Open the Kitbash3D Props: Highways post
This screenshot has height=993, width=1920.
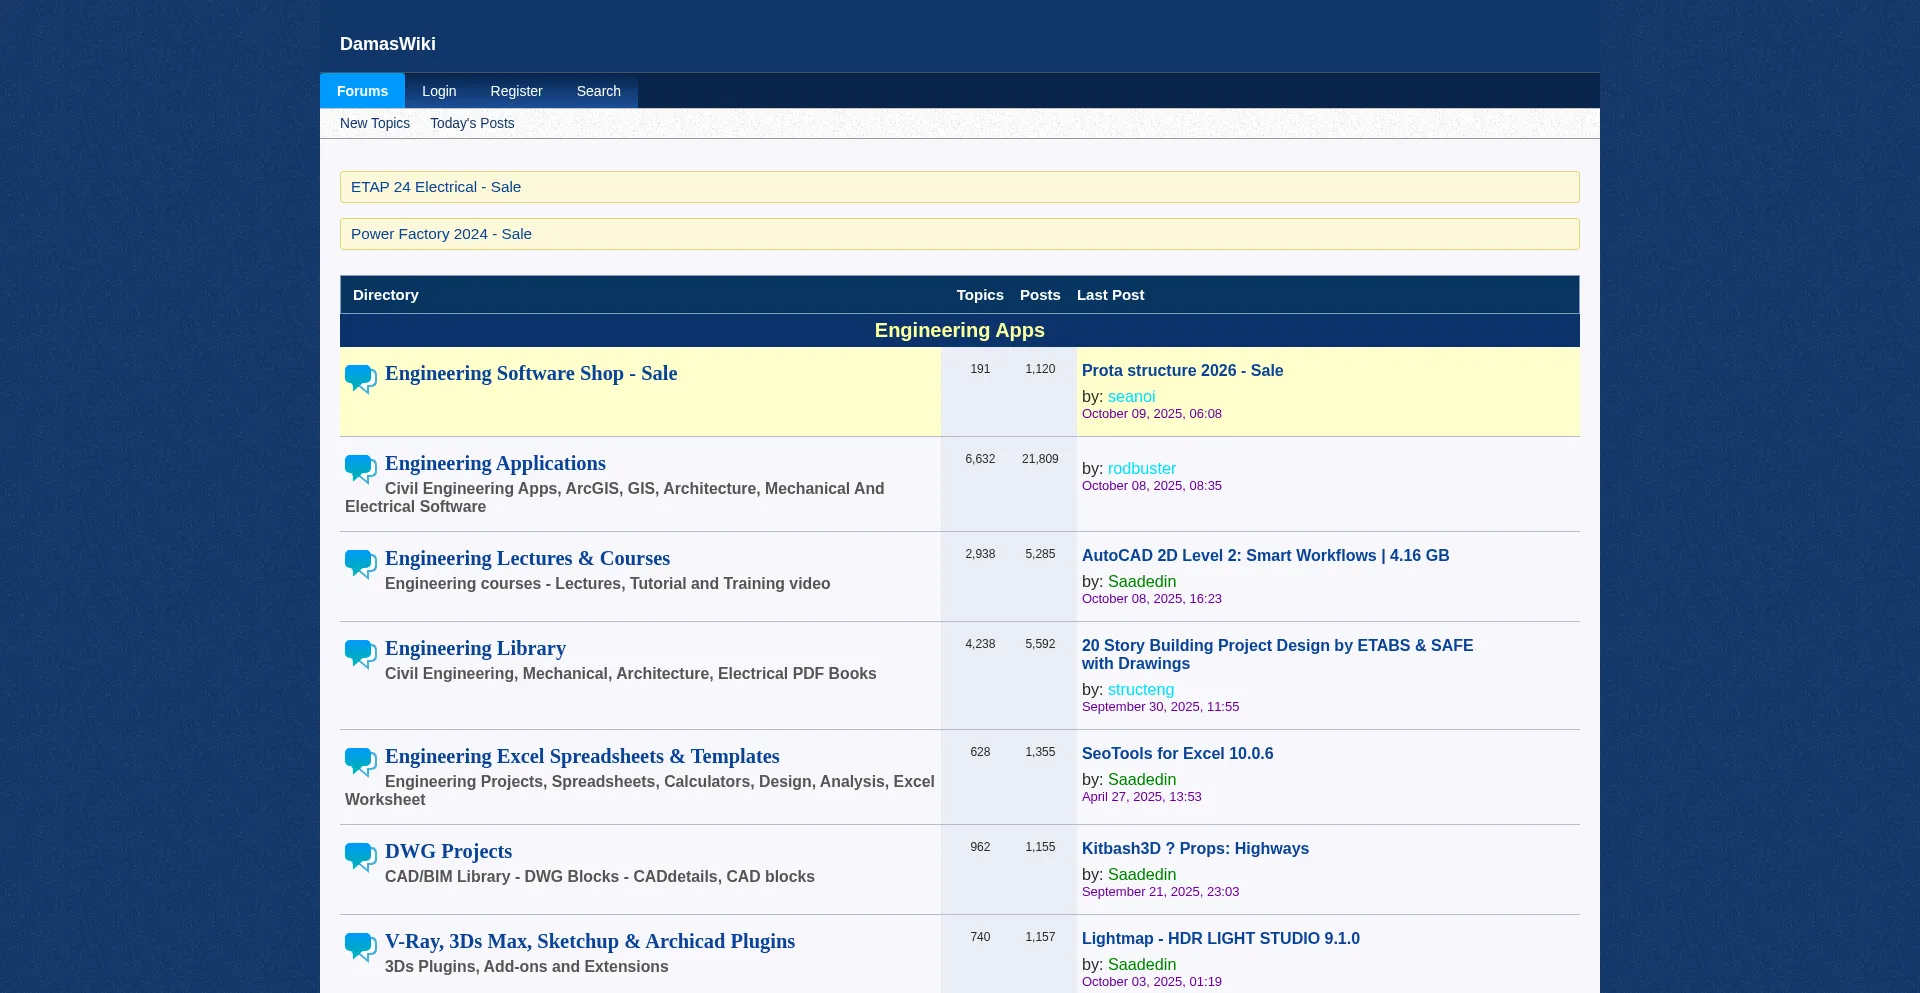click(x=1195, y=848)
